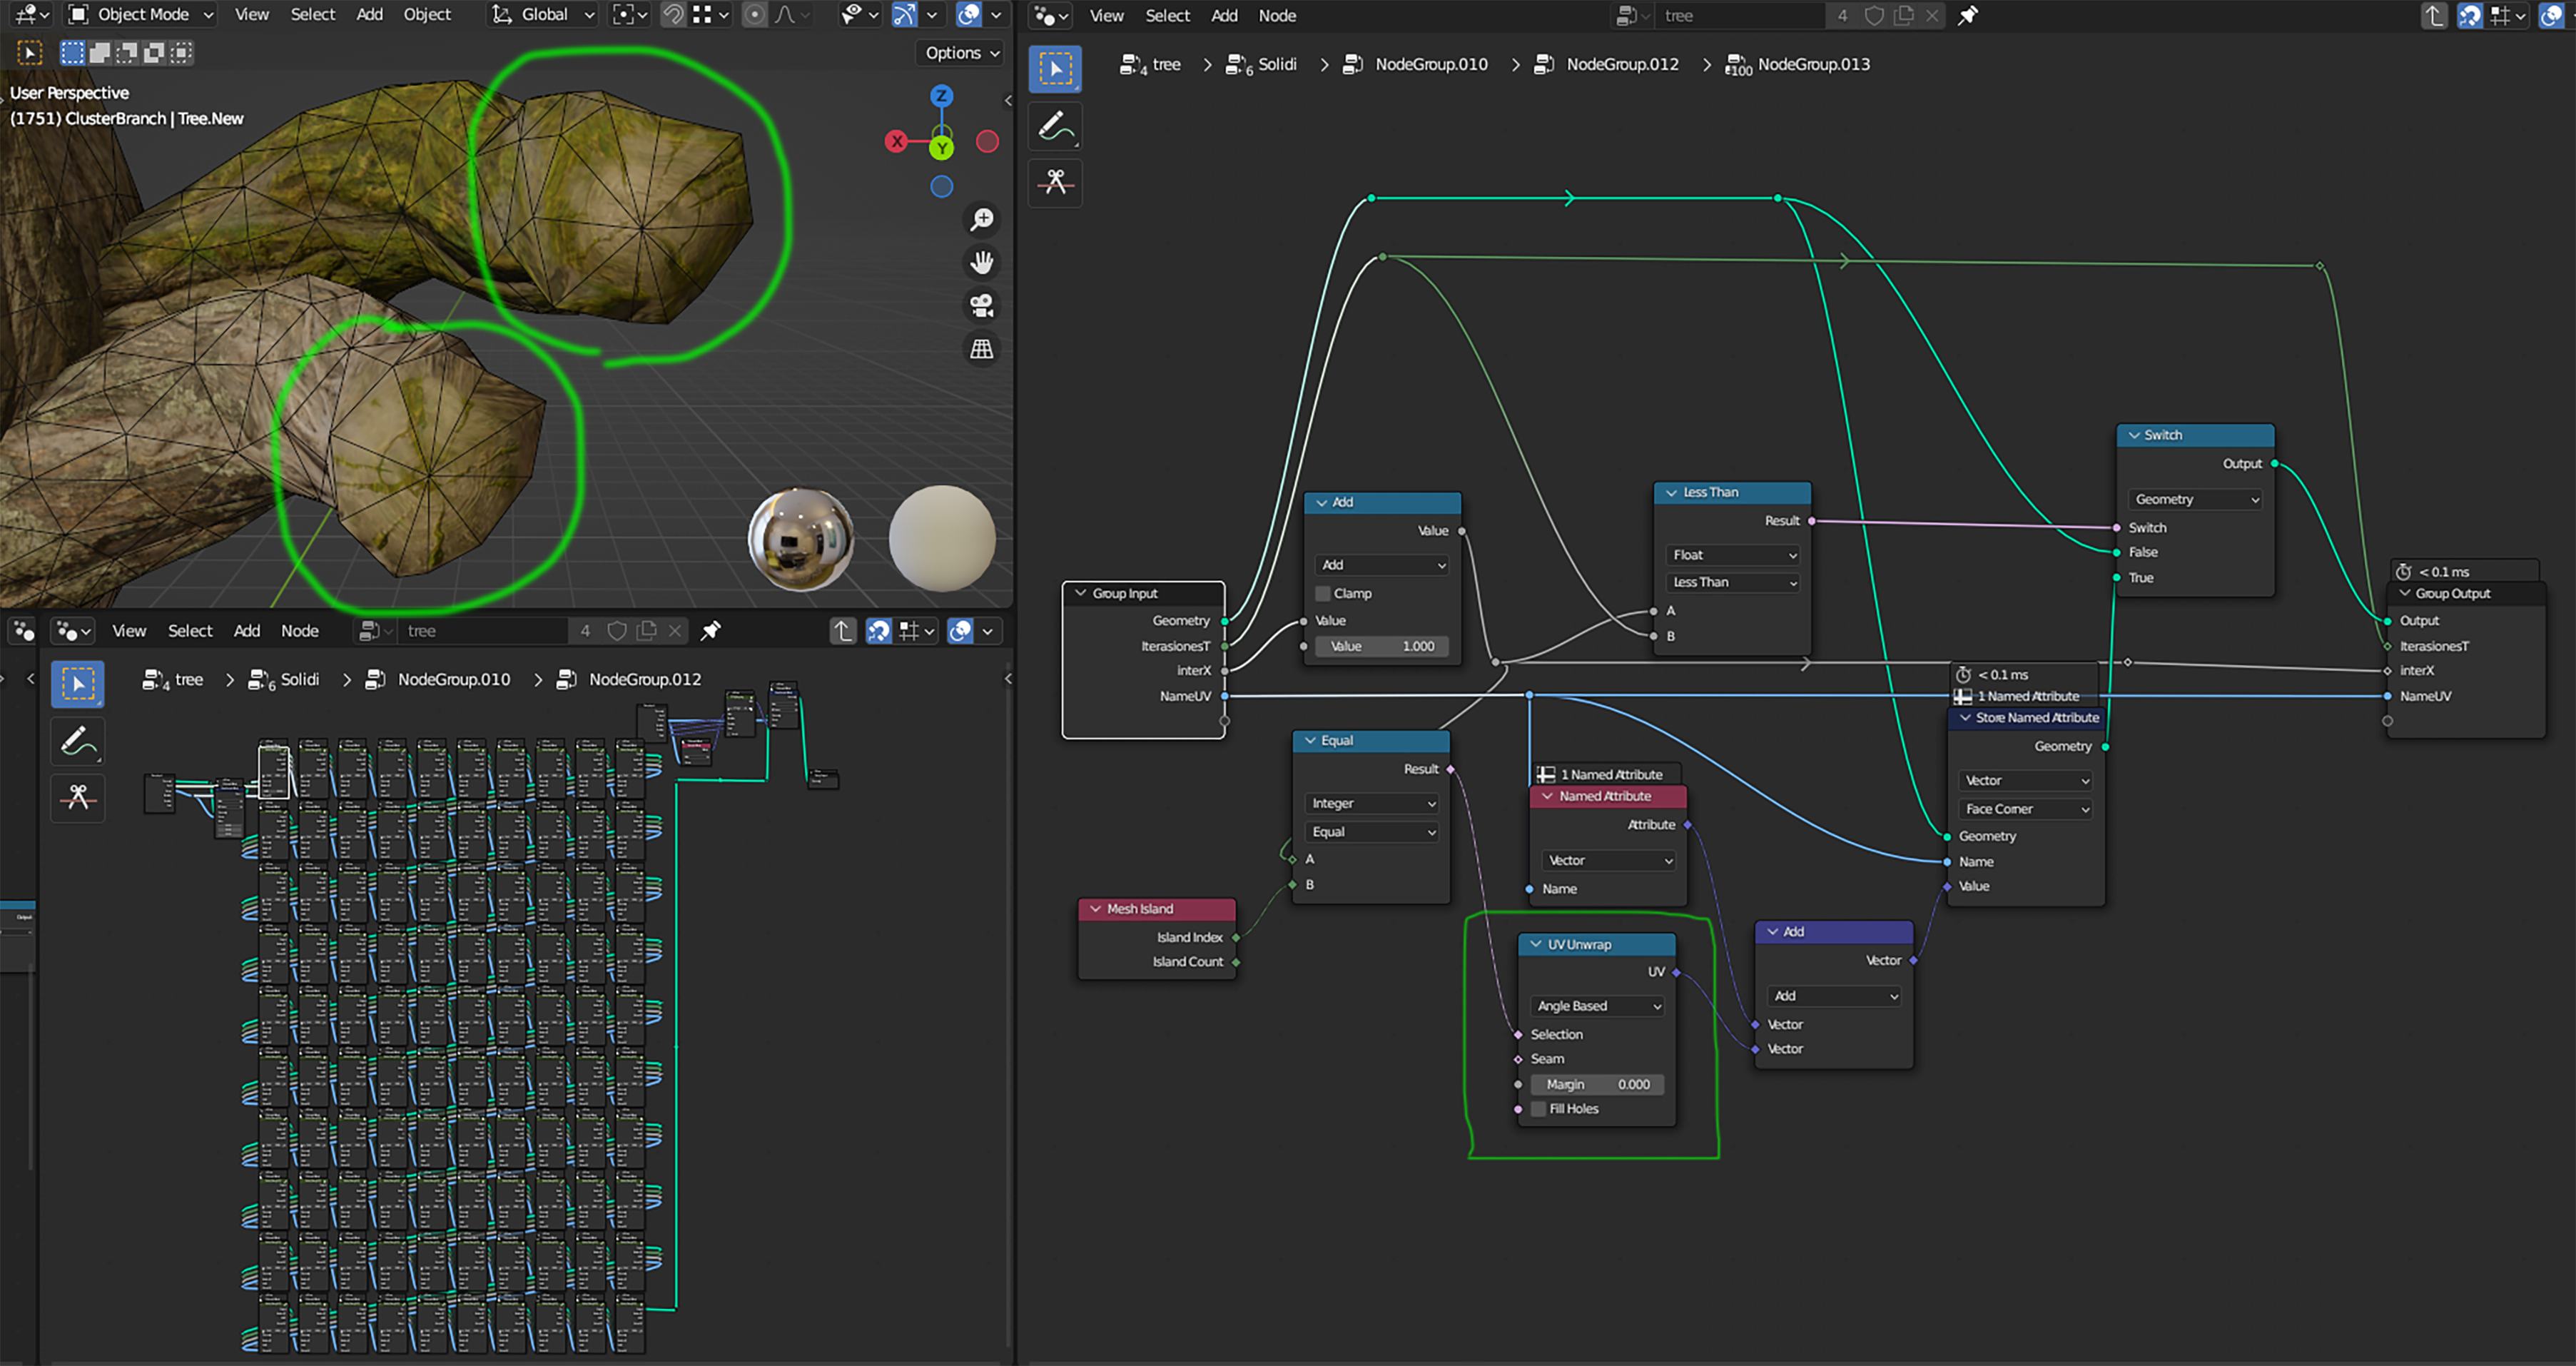
Task: Click tree node group name field in right header
Action: (x=1738, y=15)
